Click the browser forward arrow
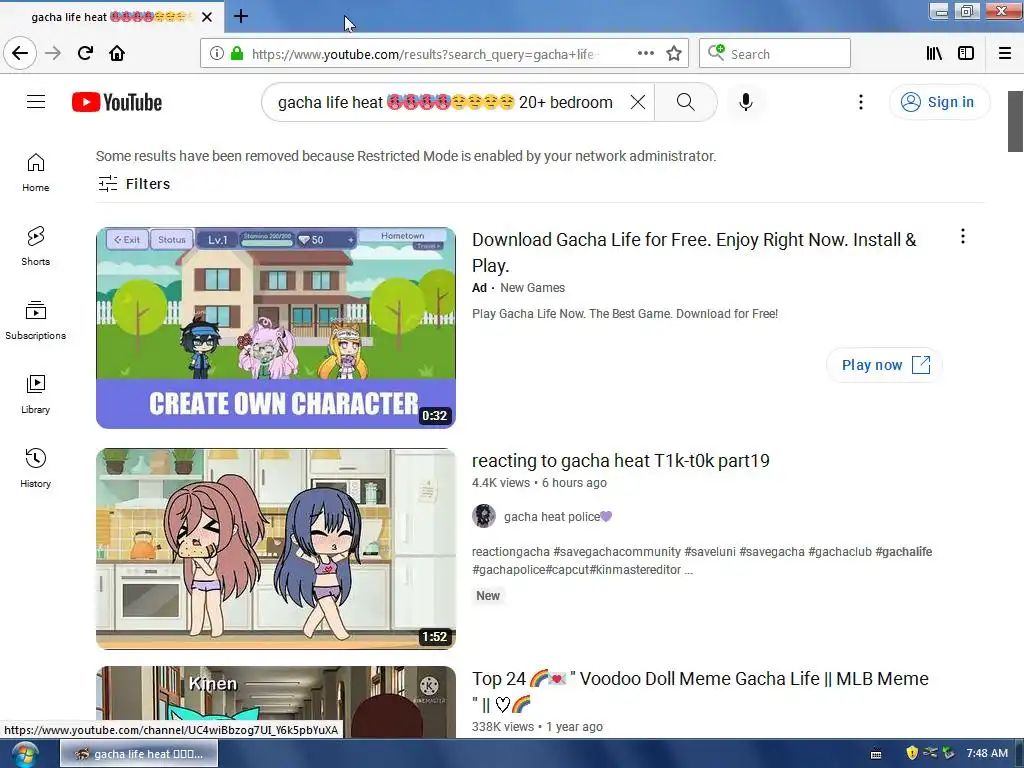Viewport: 1024px width, 768px height. click(x=53, y=53)
